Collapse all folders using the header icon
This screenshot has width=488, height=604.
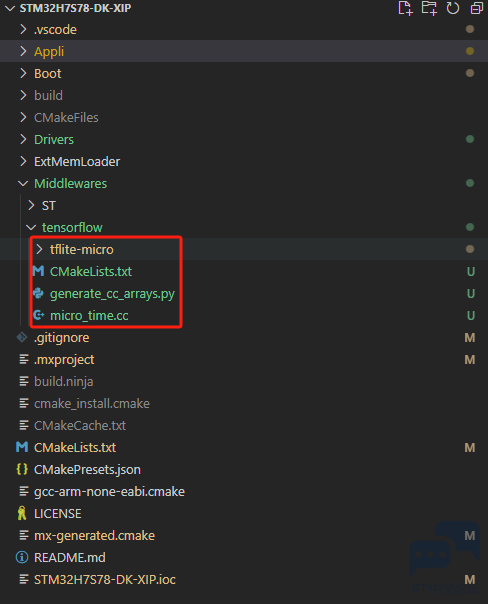pyautogui.click(x=476, y=8)
